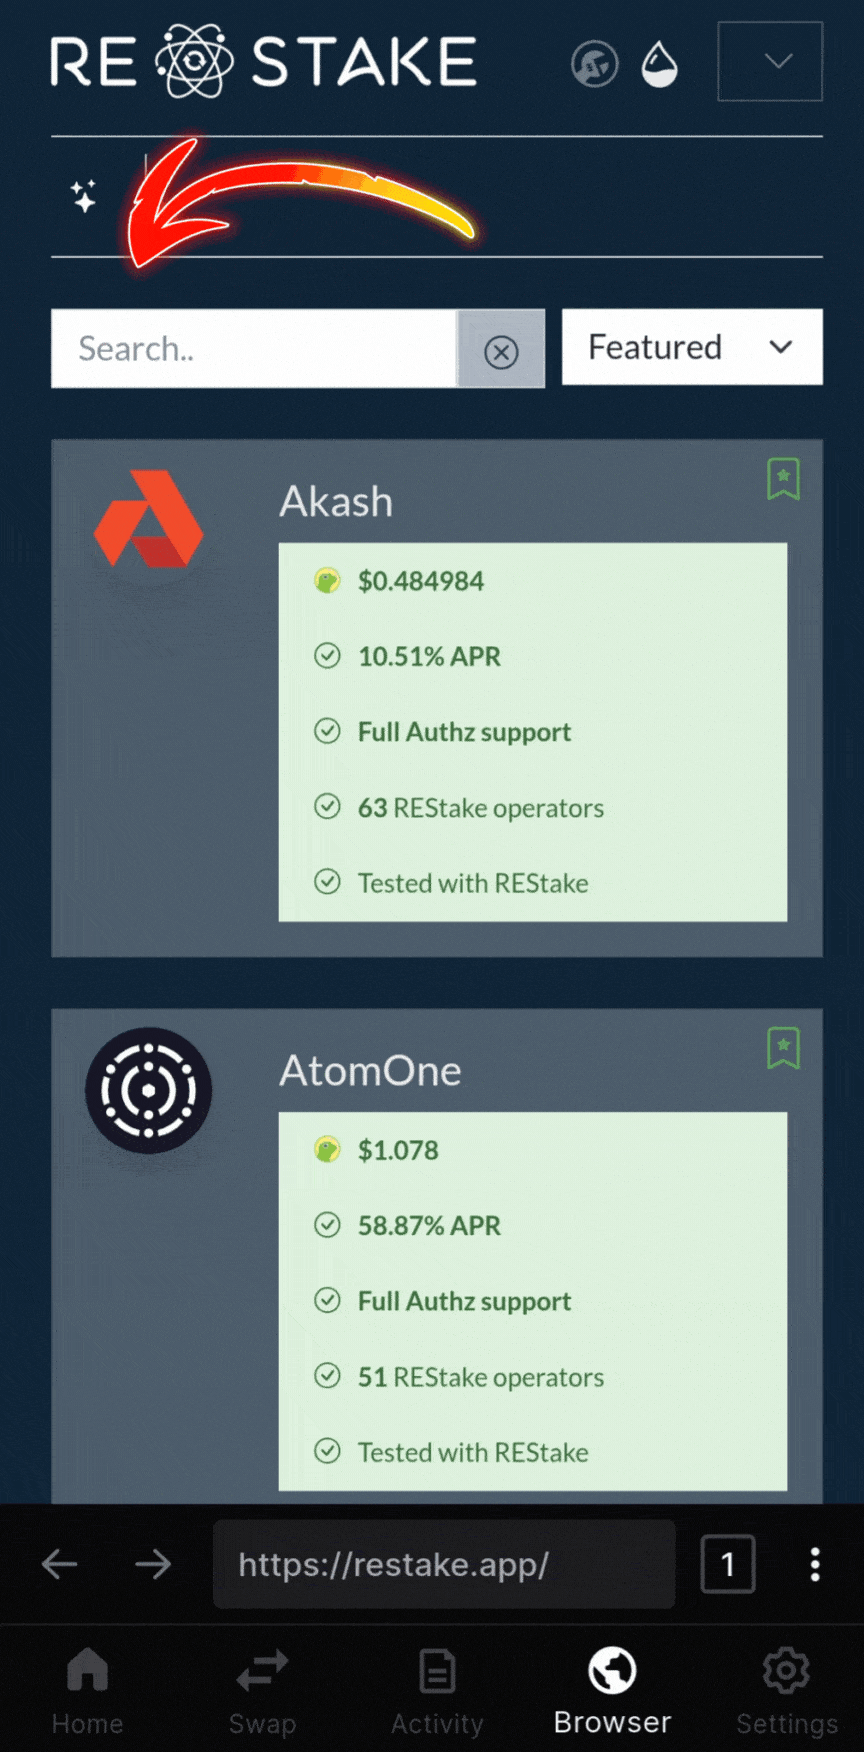Viewport: 864px width, 1752px height.
Task: Bookmark the AtomOne network card
Action: point(783,1049)
